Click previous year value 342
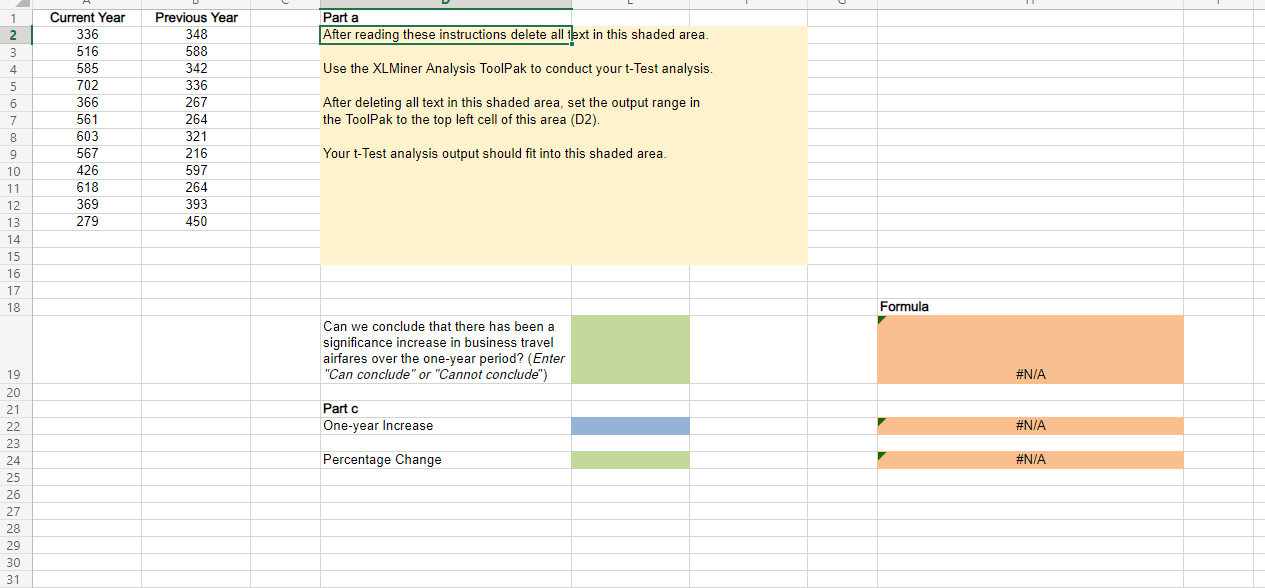 pyautogui.click(x=196, y=69)
